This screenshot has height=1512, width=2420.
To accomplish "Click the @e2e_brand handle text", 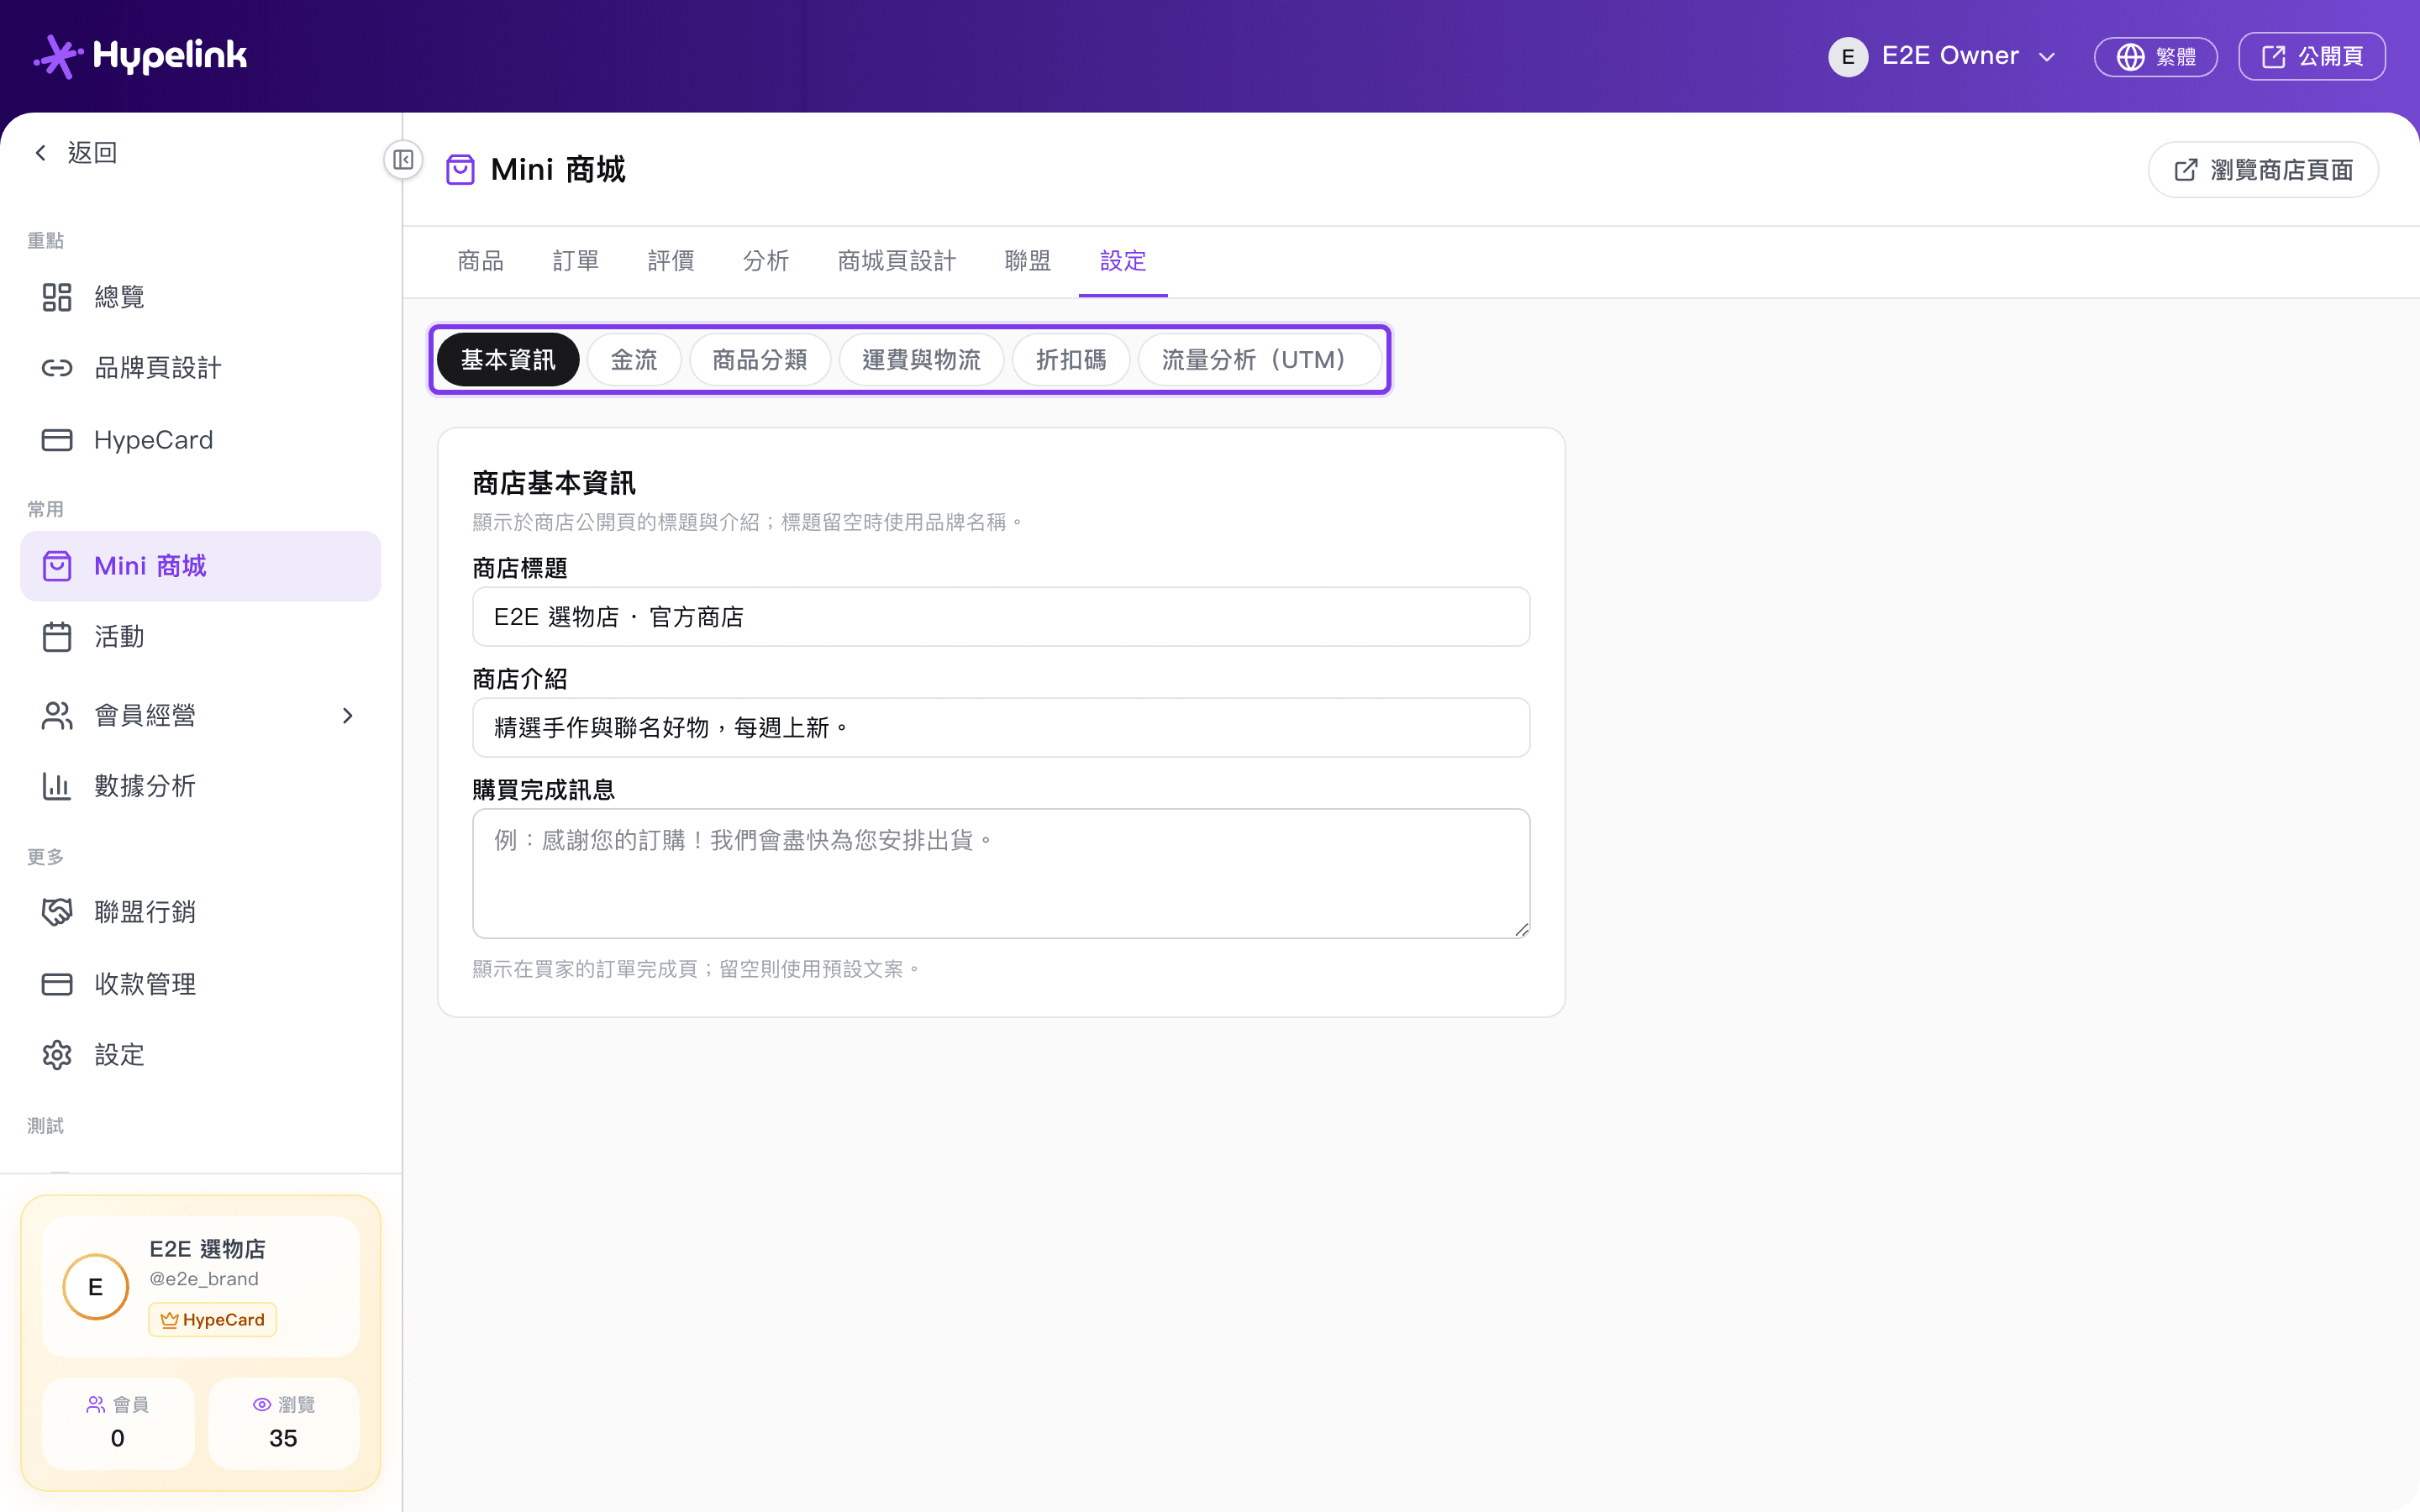I will (x=204, y=1279).
